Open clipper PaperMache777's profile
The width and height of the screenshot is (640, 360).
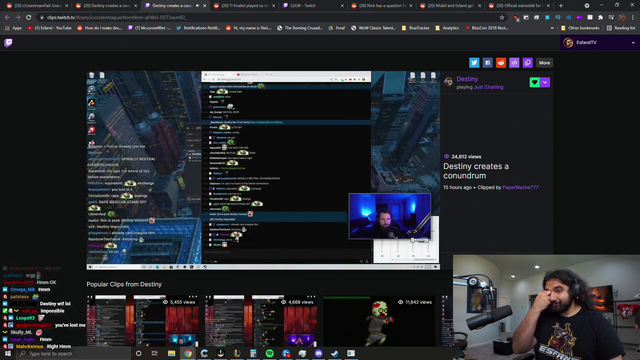tap(520, 187)
